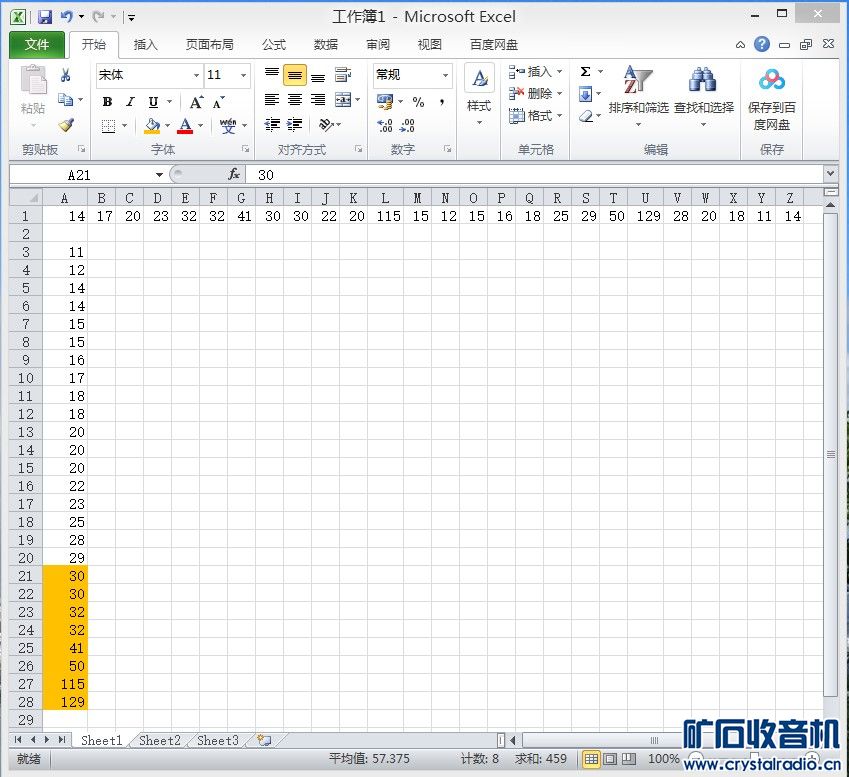849x777 pixels.
Task: Decrease font size with small A icon
Action: tap(218, 102)
